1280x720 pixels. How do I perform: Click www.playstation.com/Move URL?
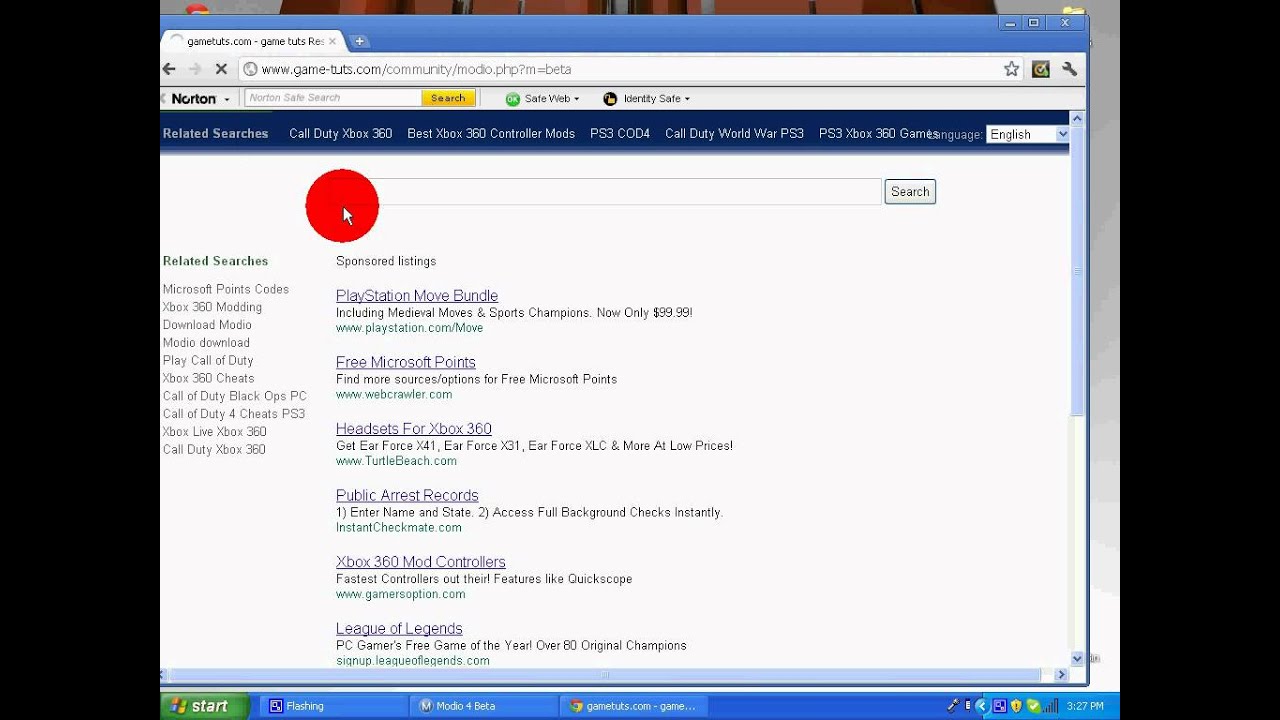409,328
